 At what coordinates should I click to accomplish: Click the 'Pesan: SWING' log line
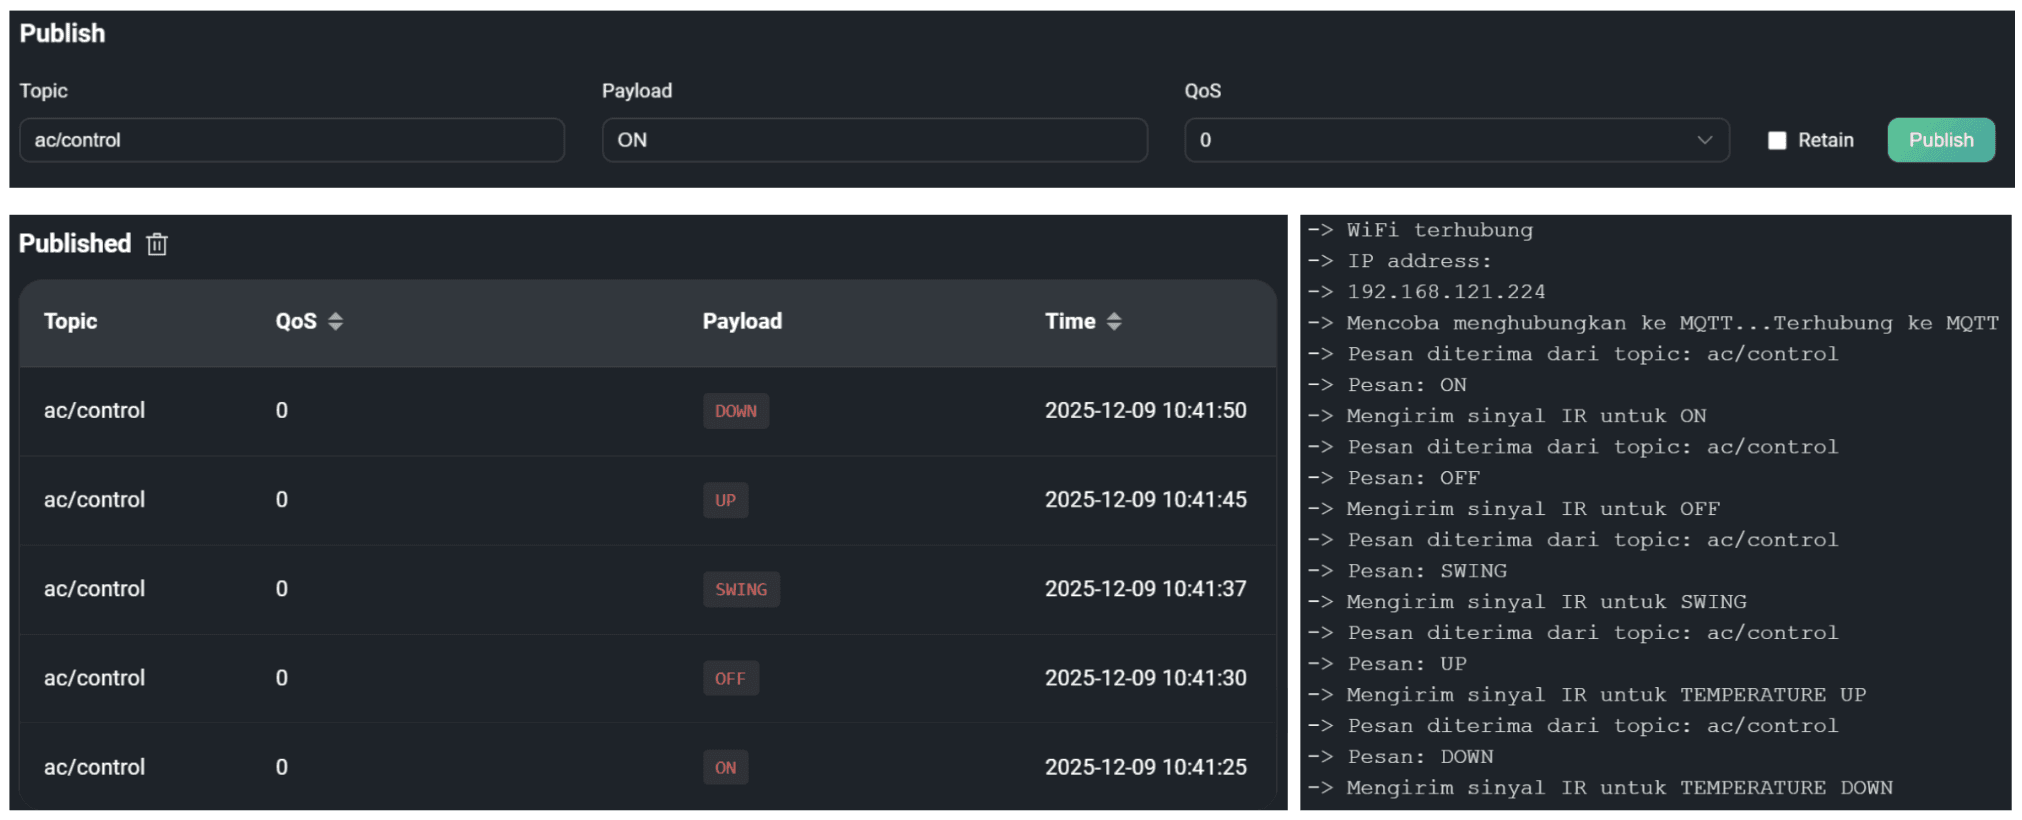click(x=1408, y=571)
